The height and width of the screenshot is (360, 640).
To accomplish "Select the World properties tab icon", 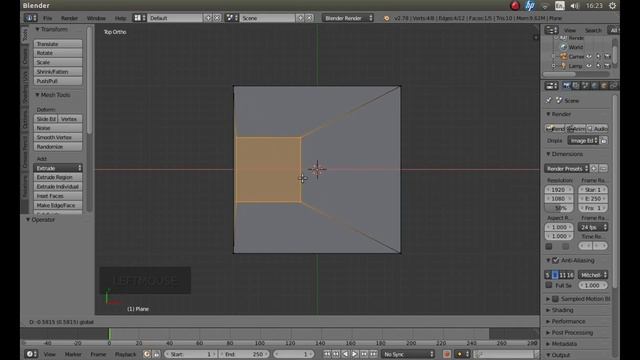I will coord(594,86).
